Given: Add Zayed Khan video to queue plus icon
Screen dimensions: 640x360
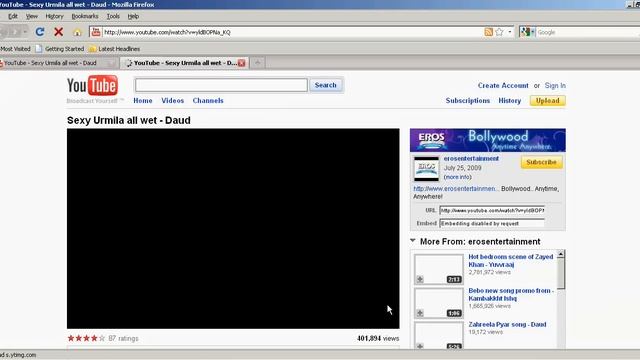Looking at the screenshot, I should click(x=420, y=279).
